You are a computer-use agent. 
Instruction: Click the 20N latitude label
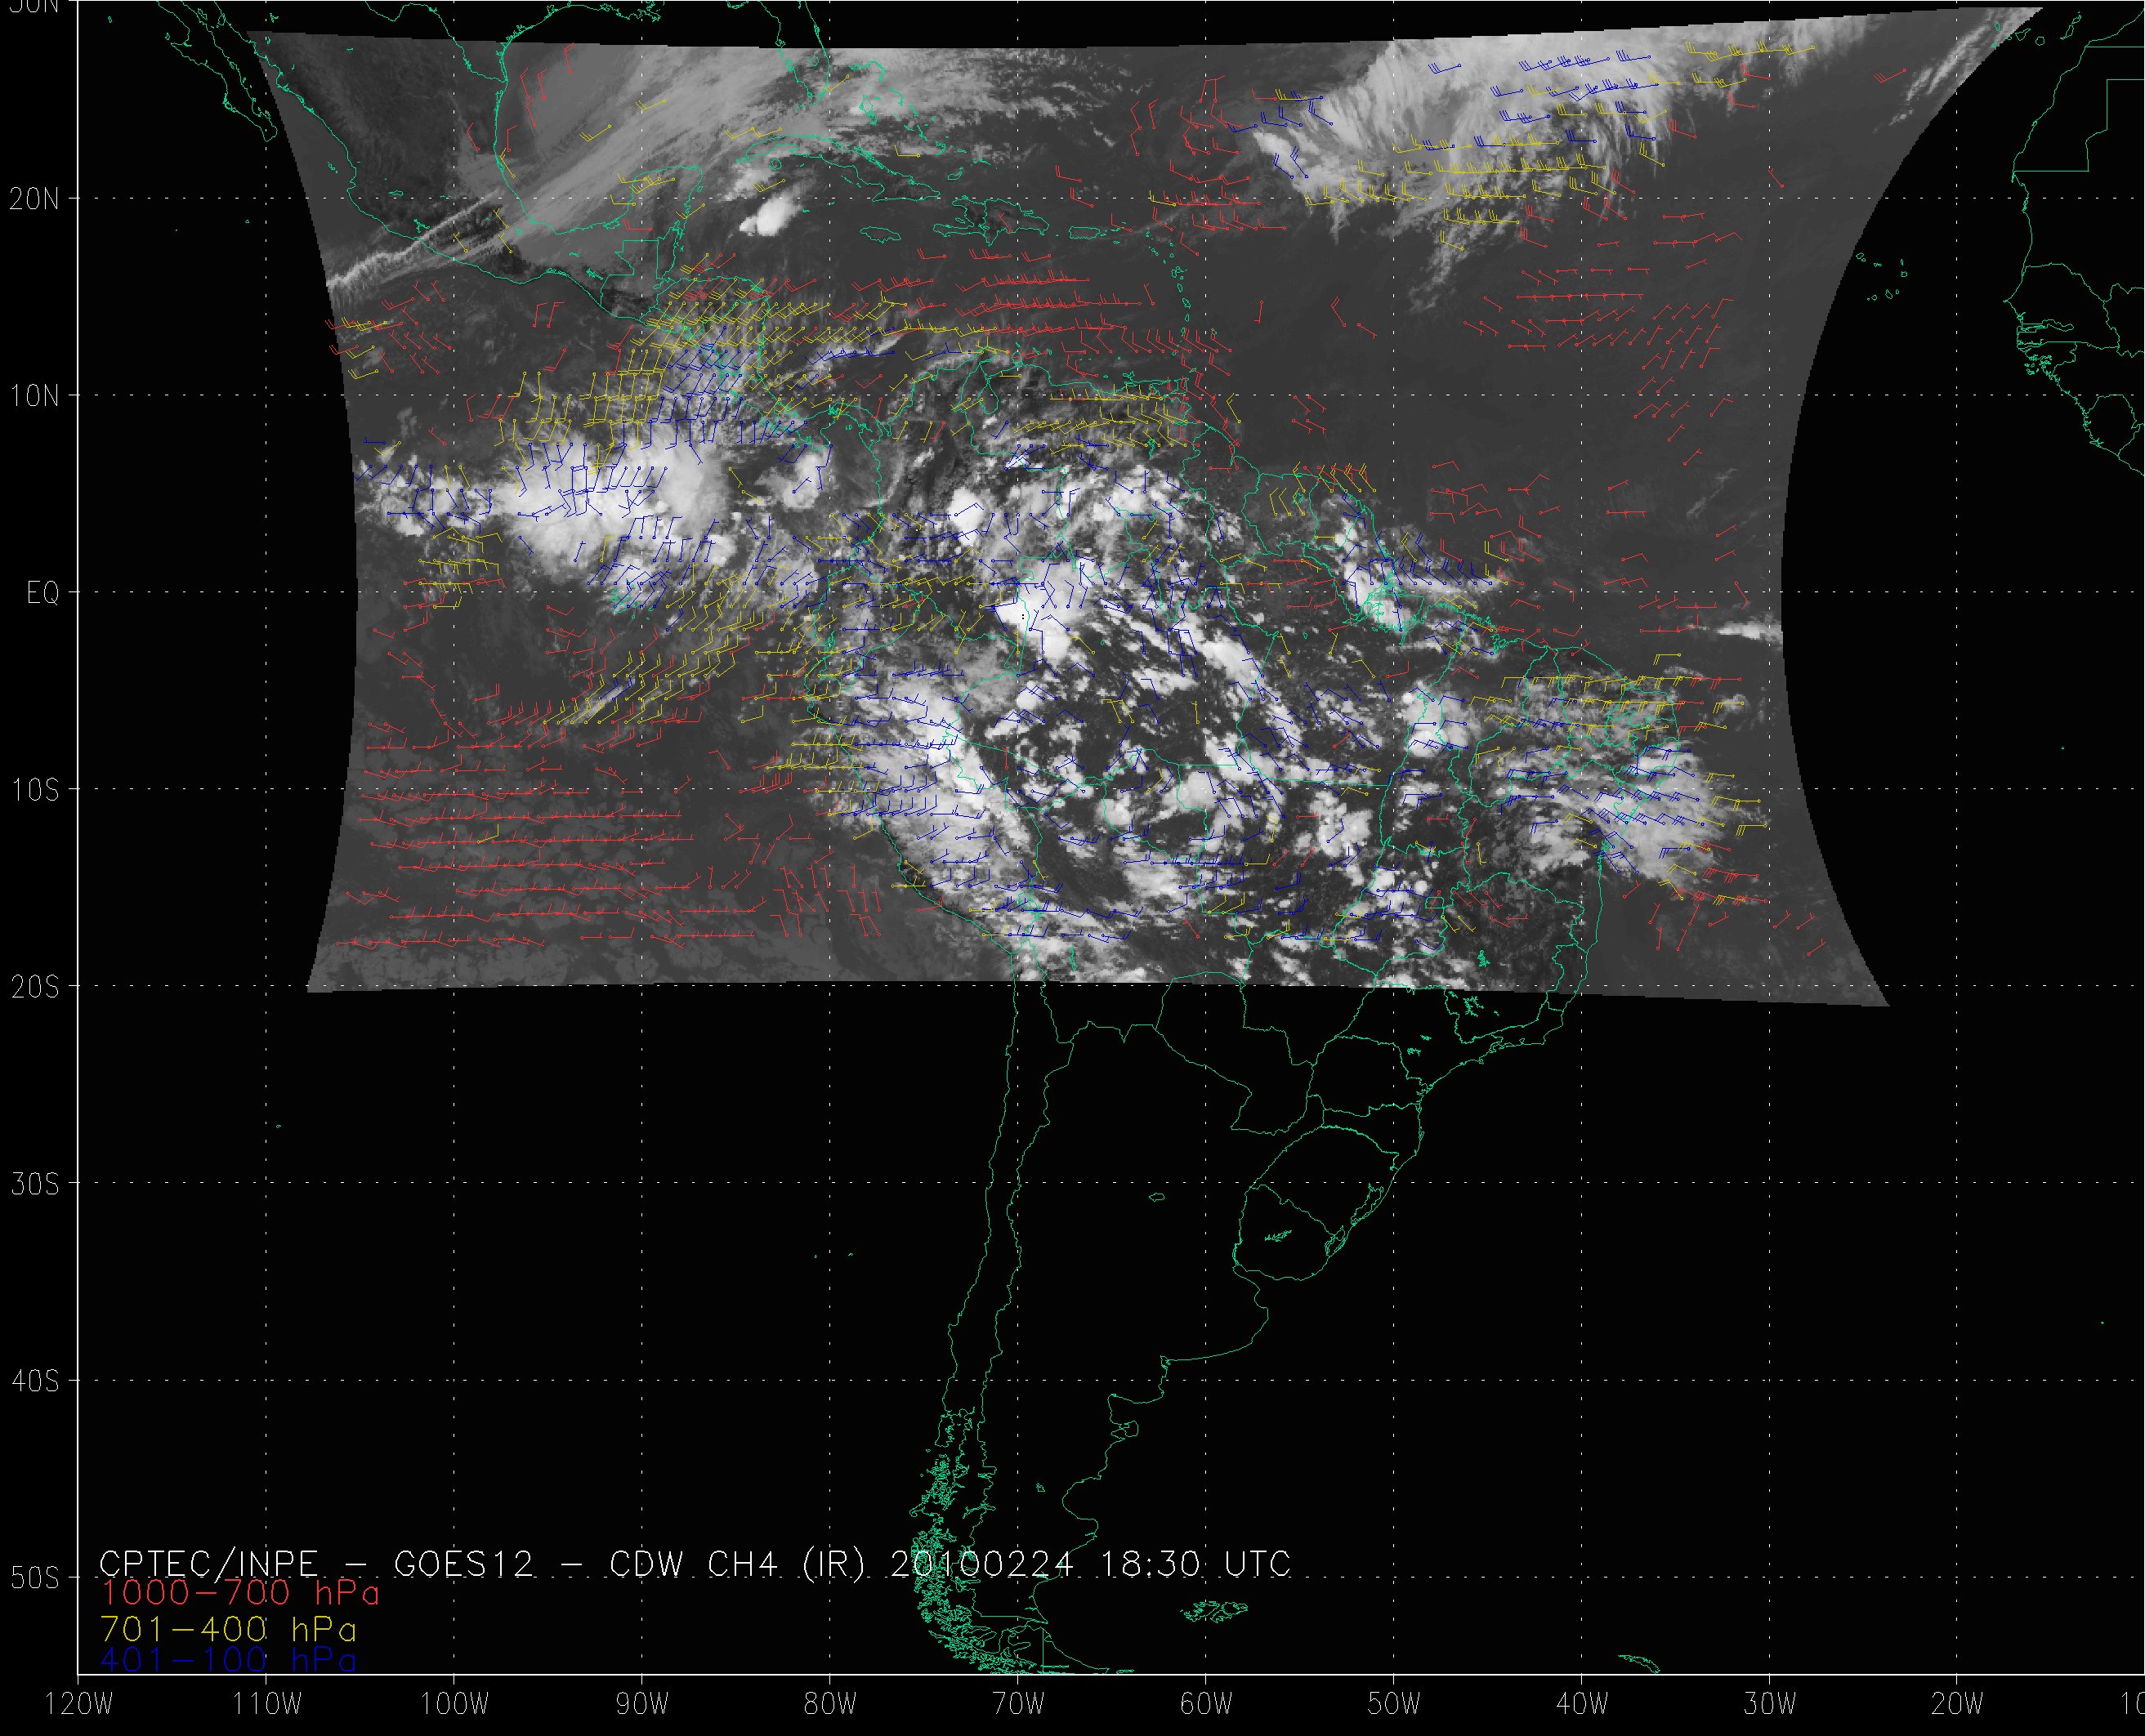point(34,199)
